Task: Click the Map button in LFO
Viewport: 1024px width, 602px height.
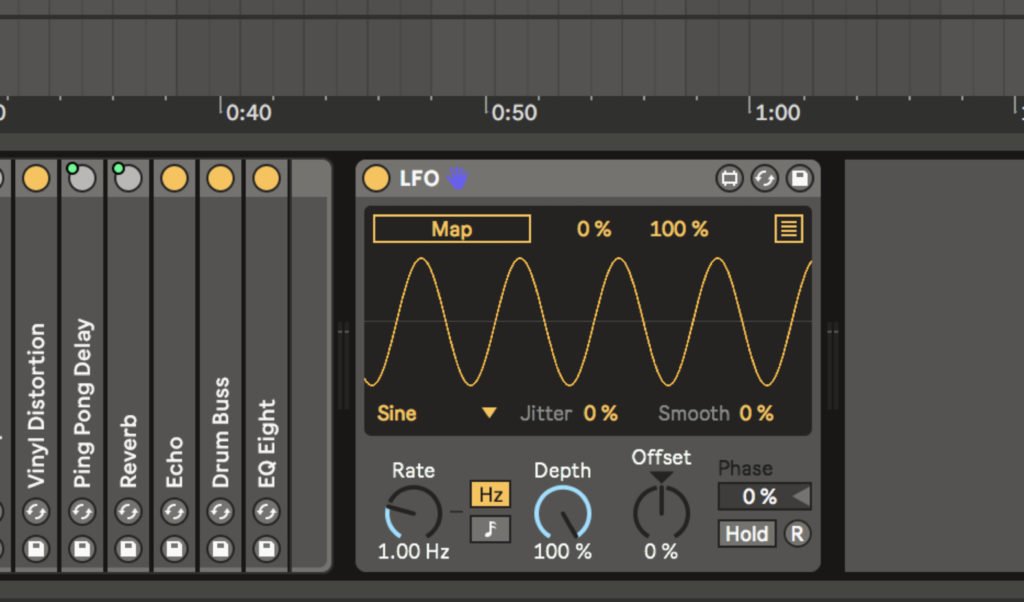Action: (x=452, y=229)
